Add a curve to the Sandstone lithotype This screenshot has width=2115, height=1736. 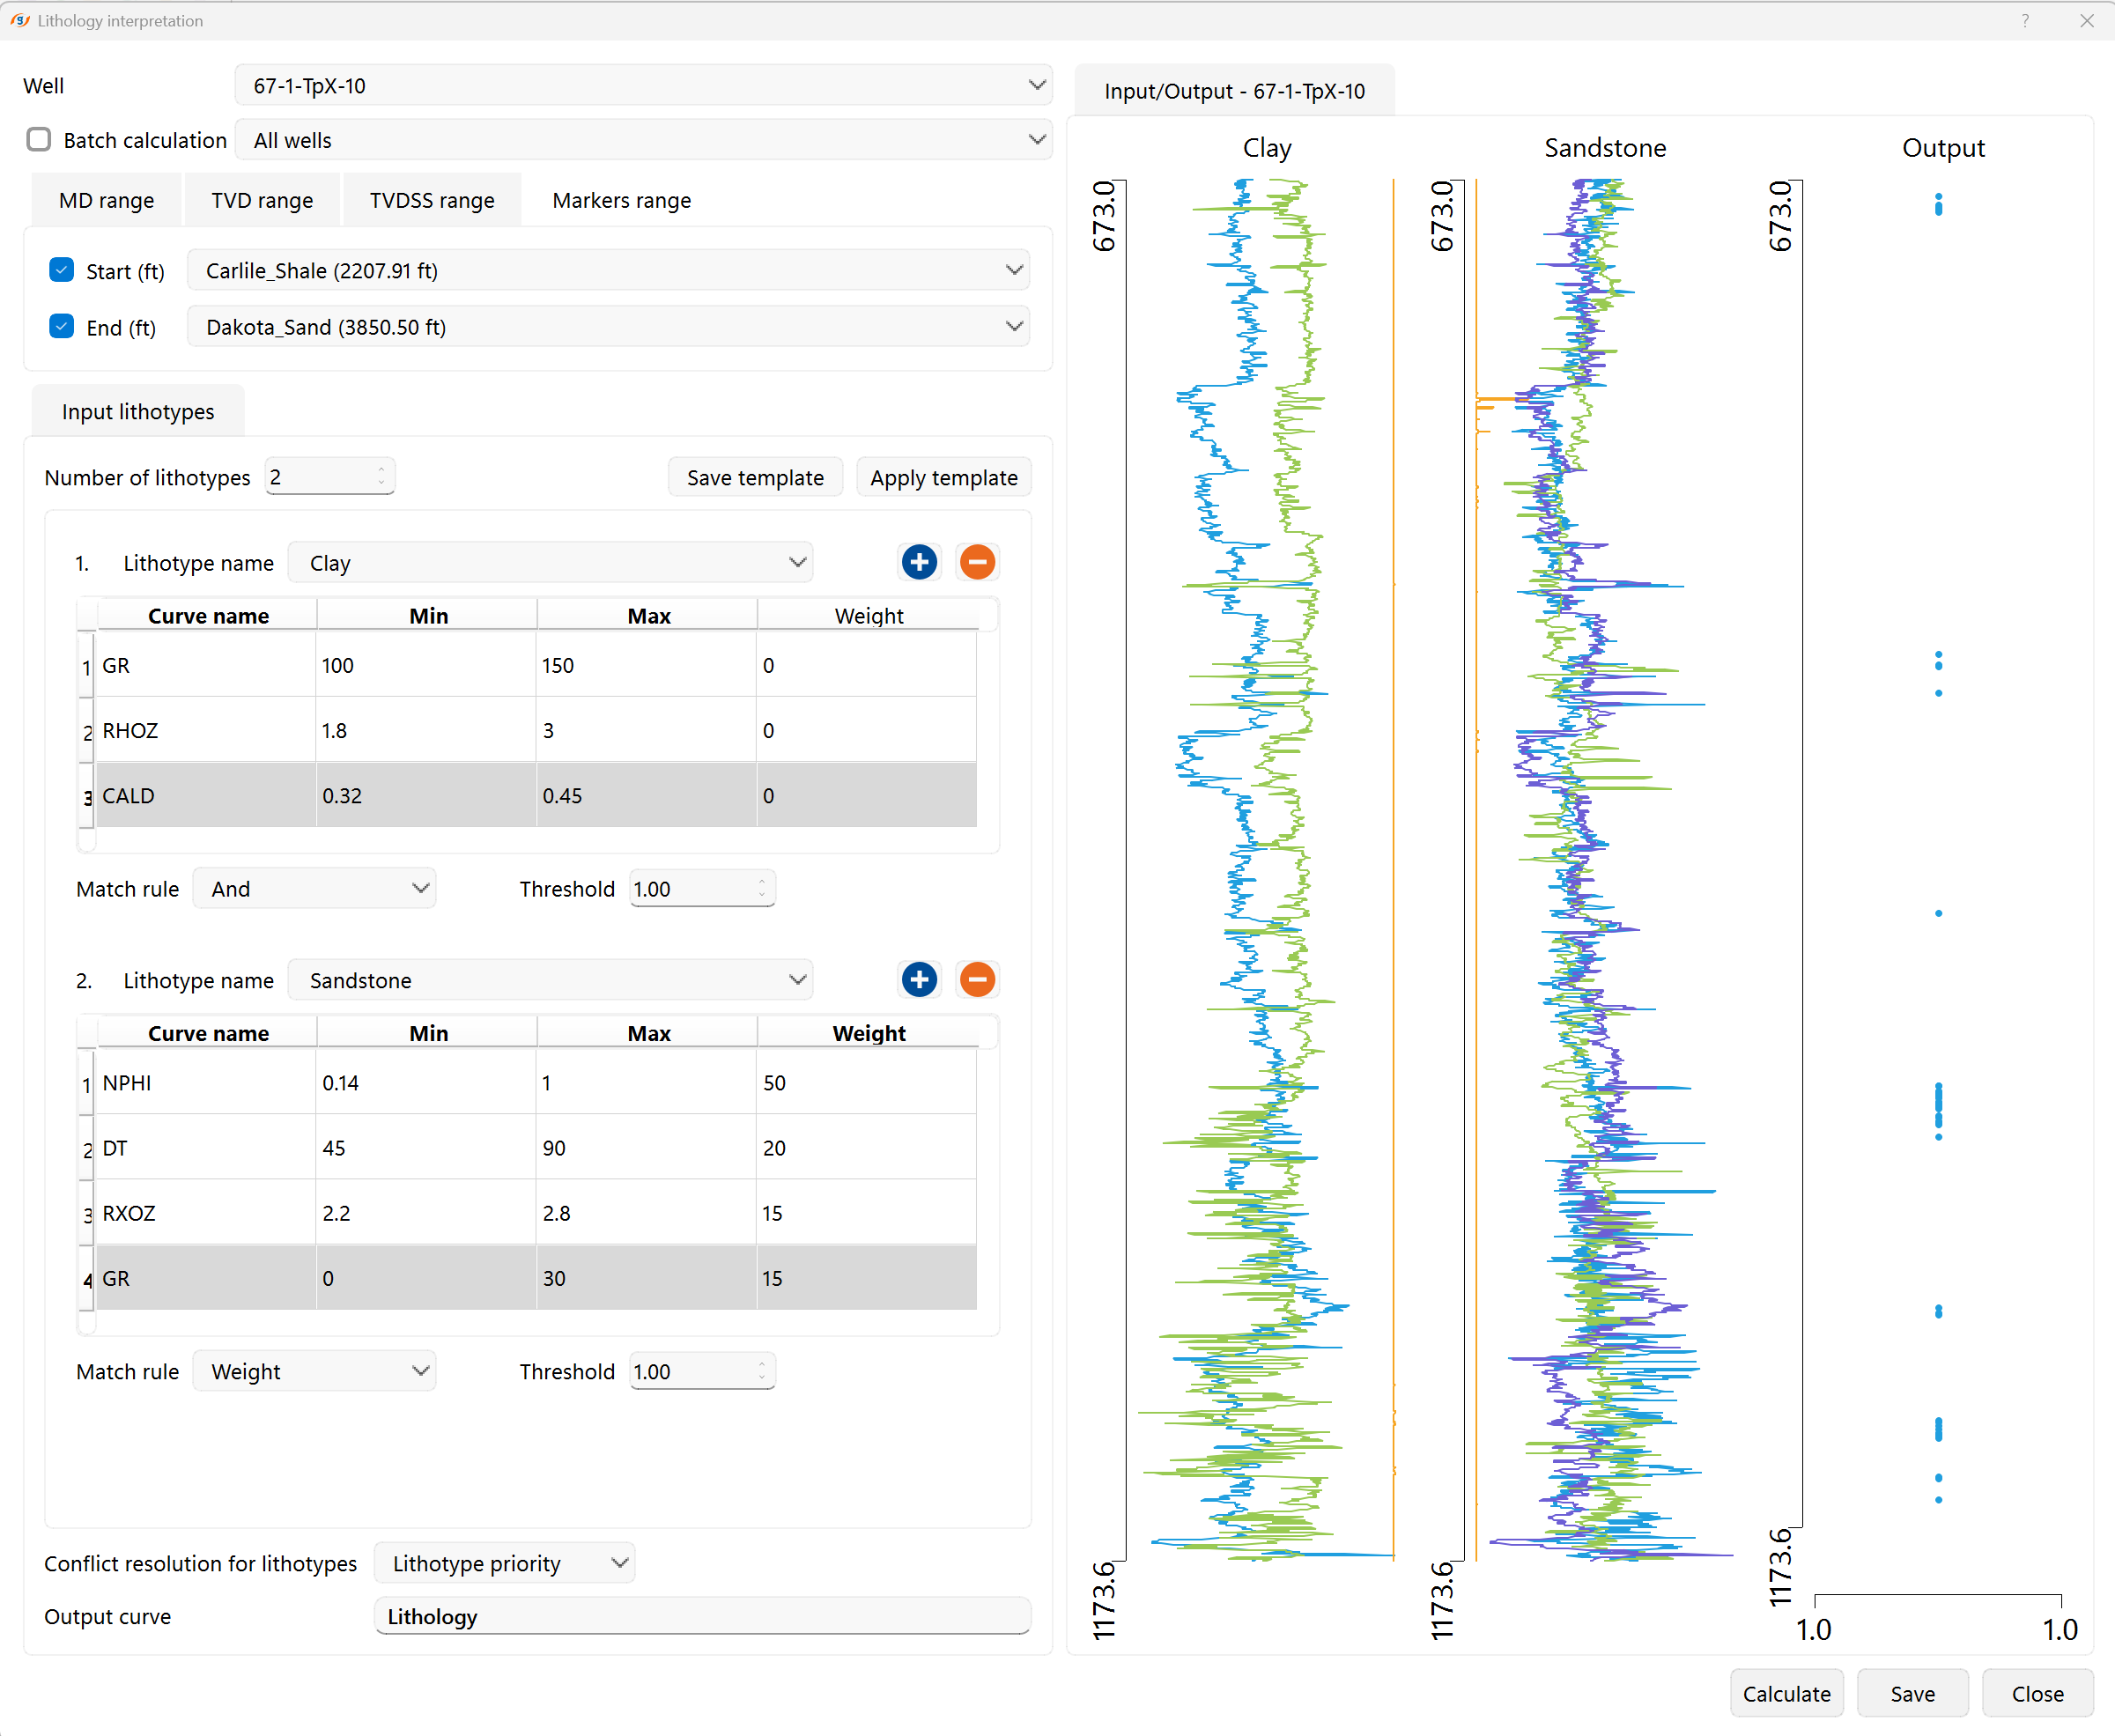[x=919, y=979]
